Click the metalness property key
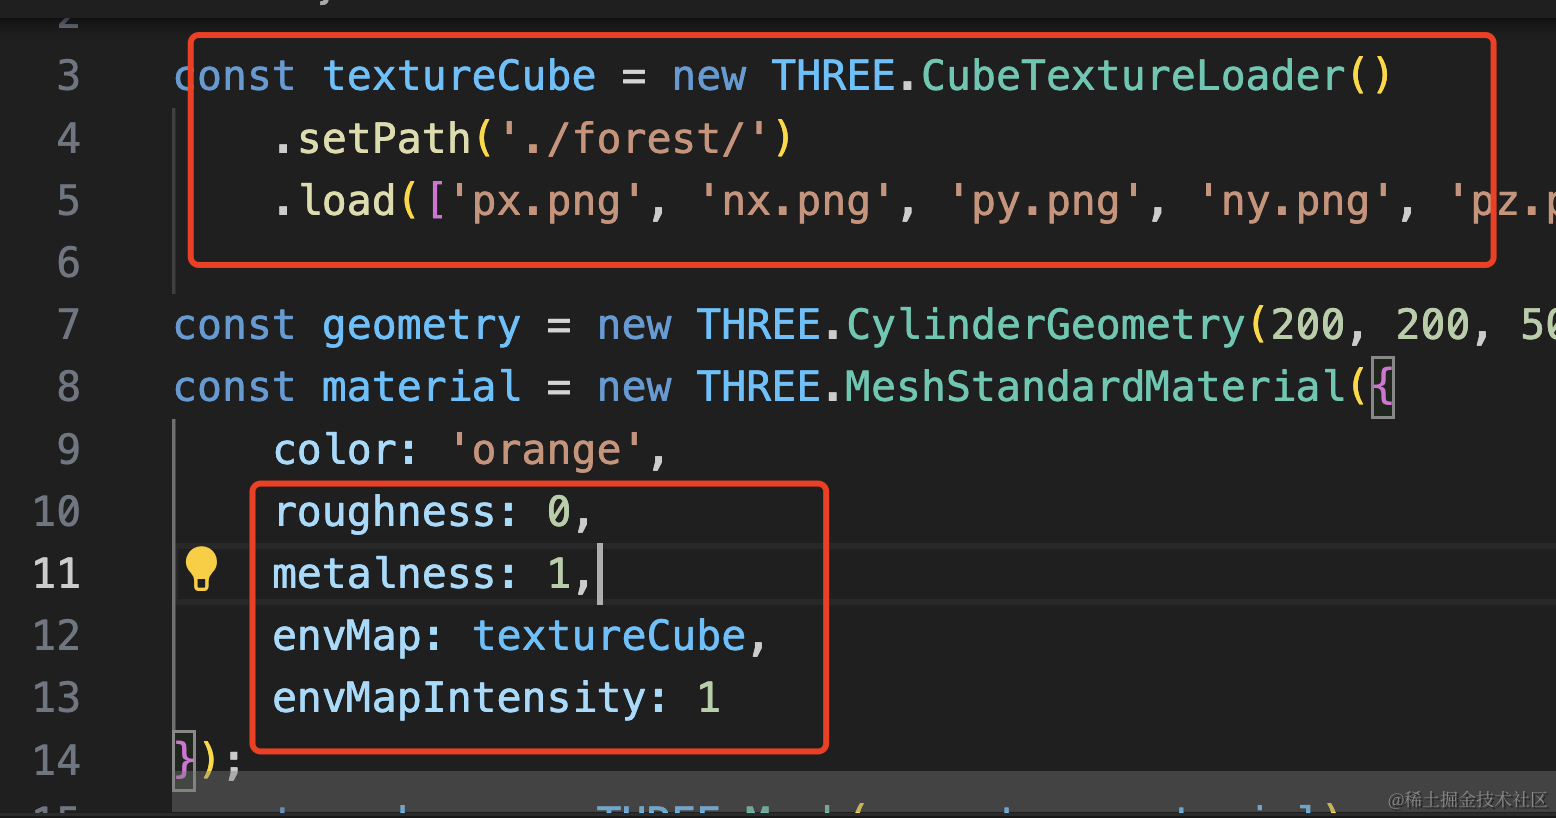1556x818 pixels. (384, 574)
